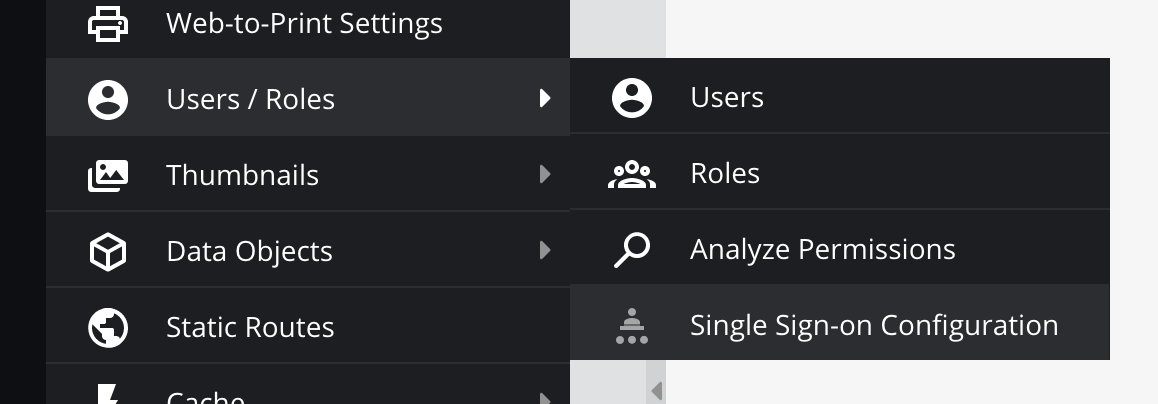
Task: Click the Cache lightning bolt icon
Action: coord(108,394)
